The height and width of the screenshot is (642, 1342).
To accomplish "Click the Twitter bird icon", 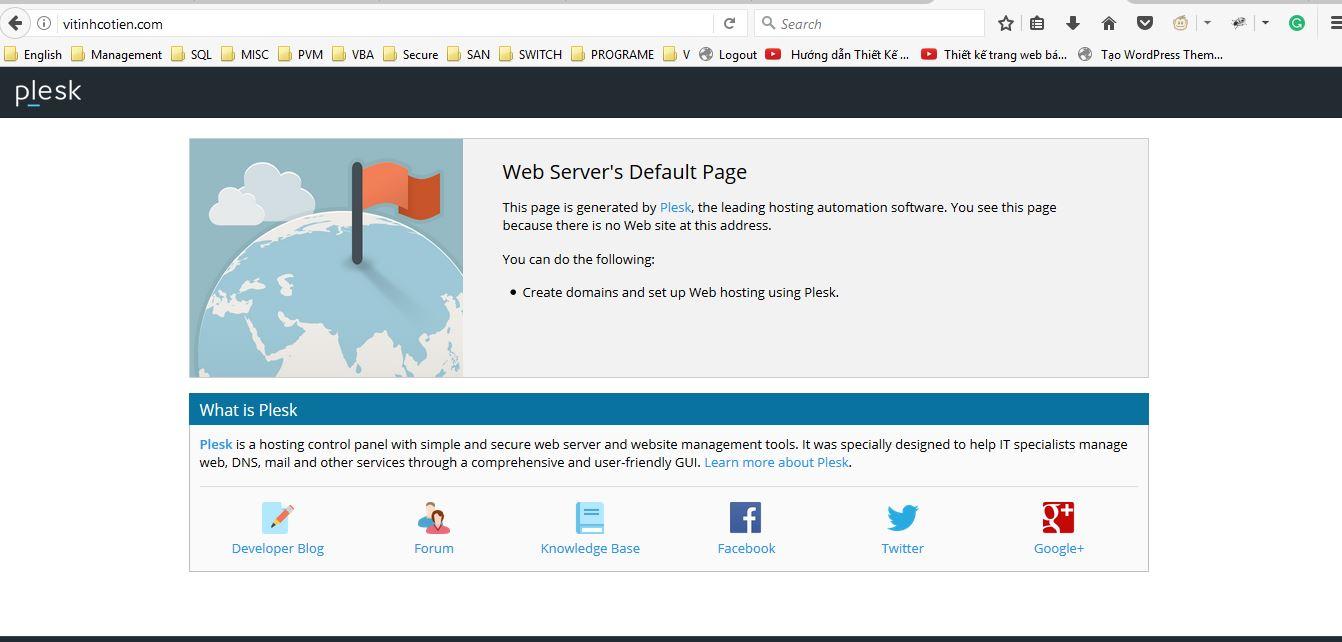I will (902, 518).
